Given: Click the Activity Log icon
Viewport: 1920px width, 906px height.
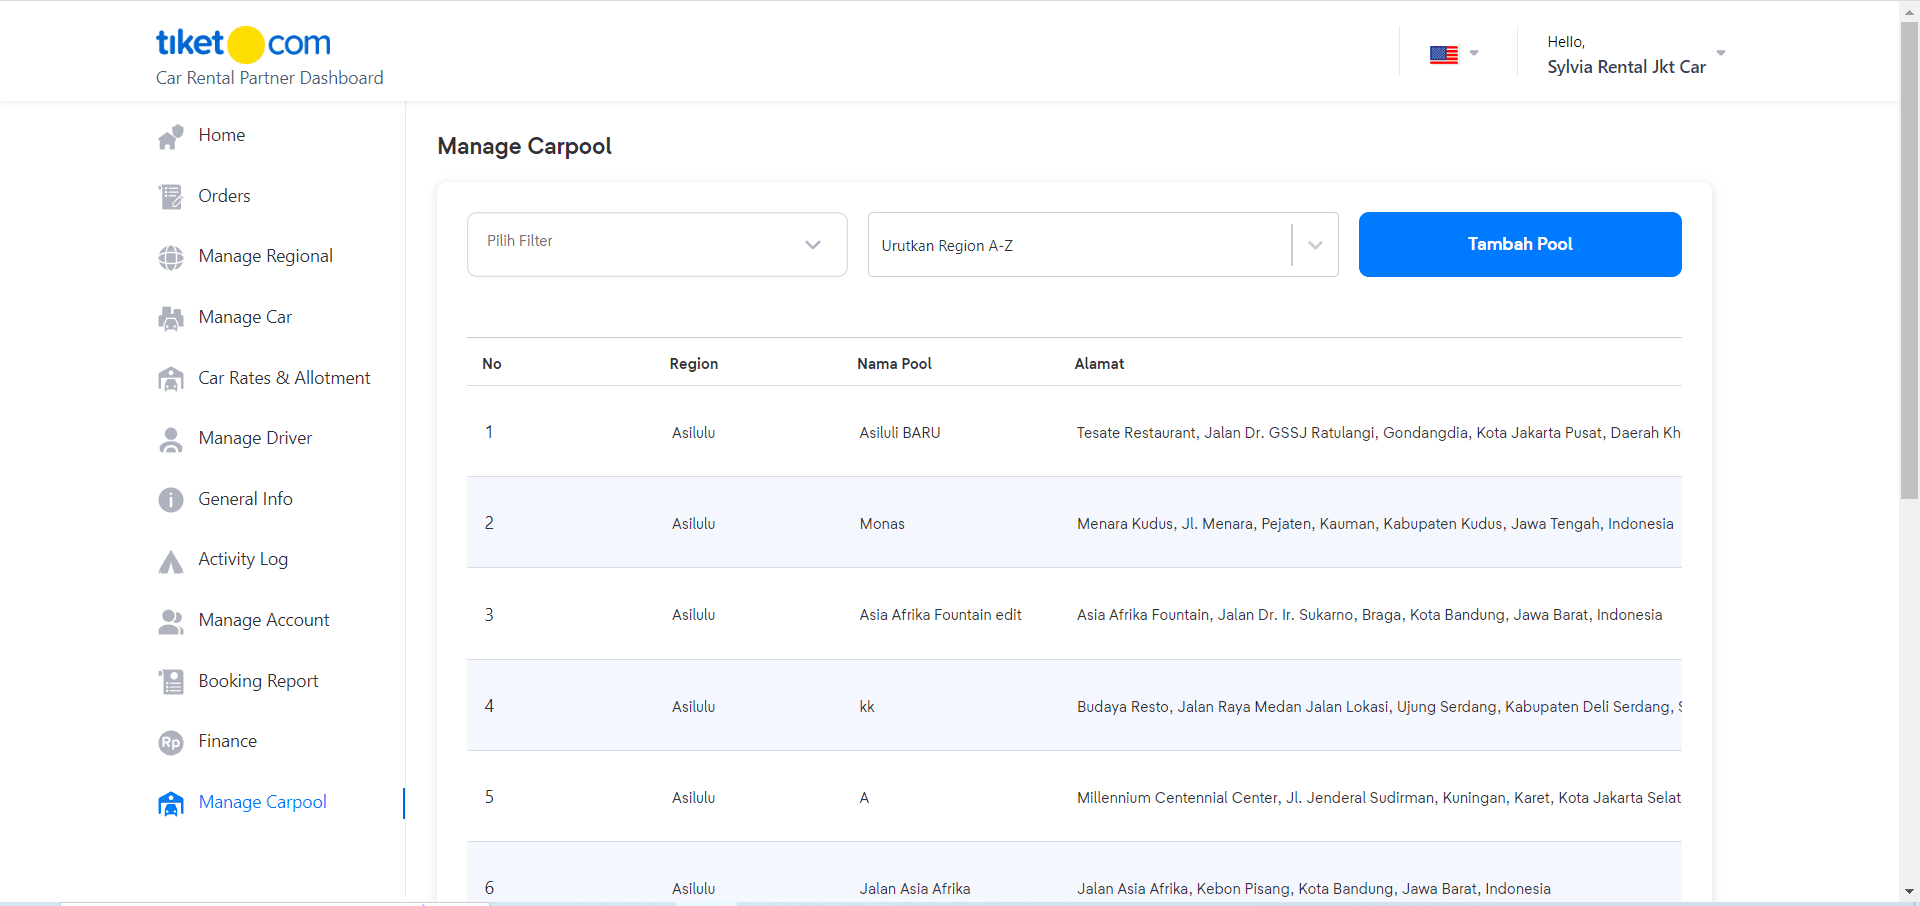Looking at the screenshot, I should click(x=171, y=561).
